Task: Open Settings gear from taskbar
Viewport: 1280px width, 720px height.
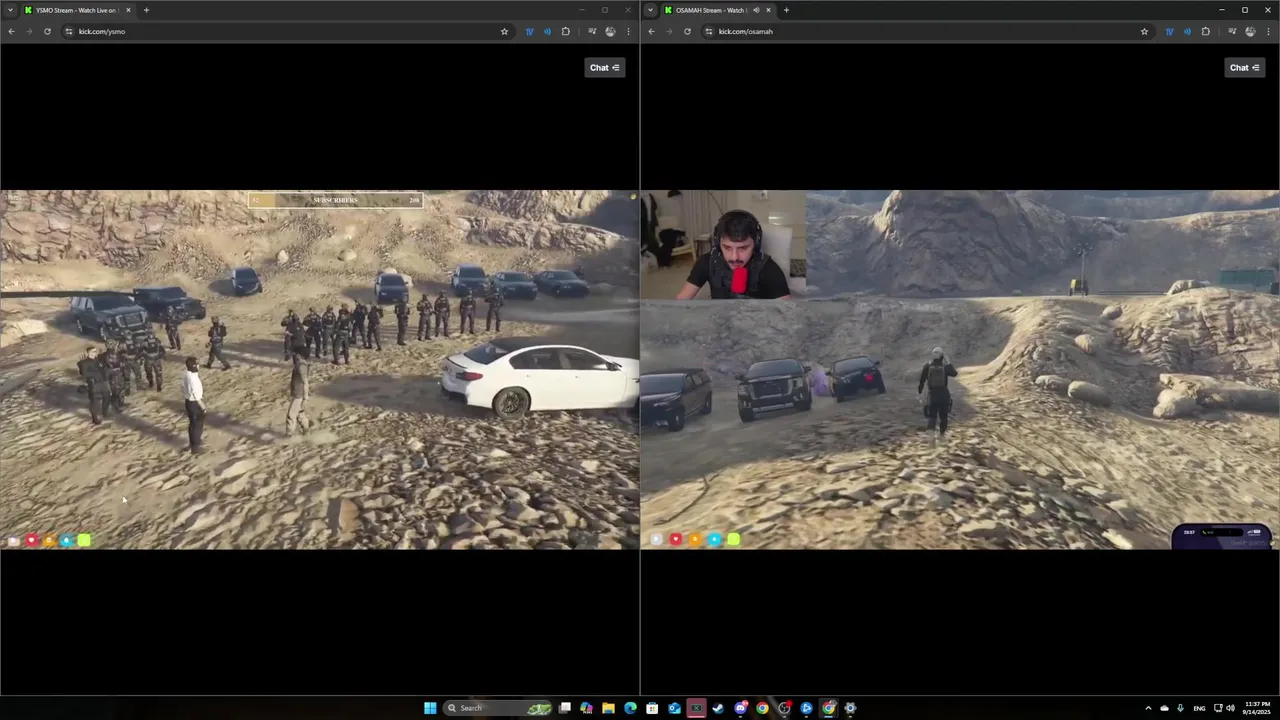Action: point(851,708)
